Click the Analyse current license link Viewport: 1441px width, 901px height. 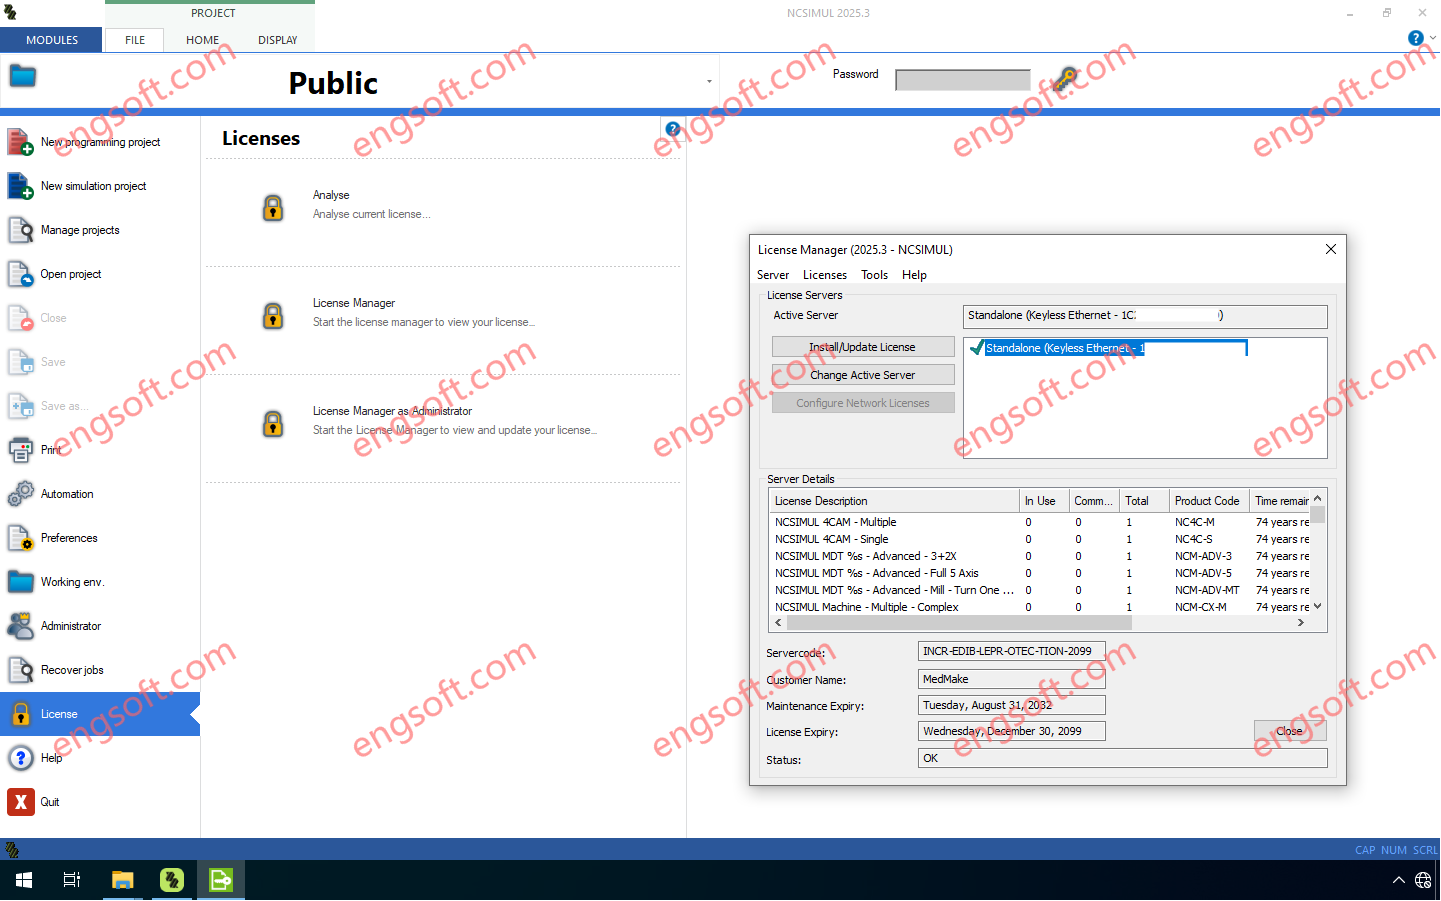click(x=371, y=214)
